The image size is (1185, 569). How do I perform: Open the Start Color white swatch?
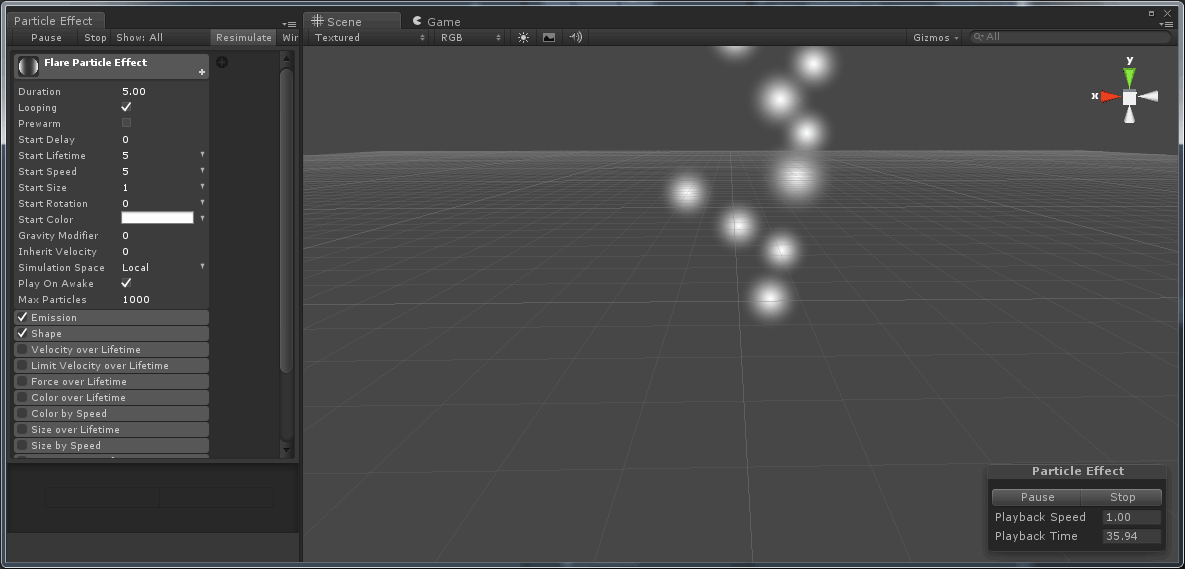[157, 218]
